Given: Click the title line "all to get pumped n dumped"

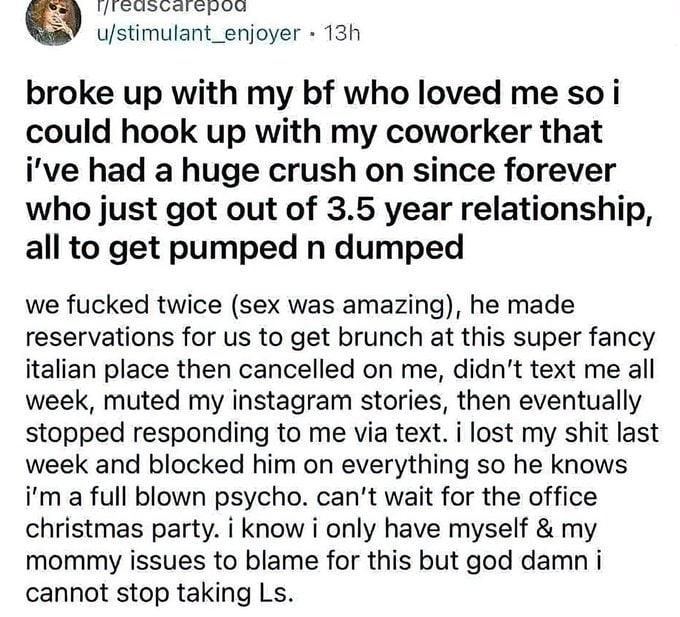Looking at the screenshot, I should 245,248.
